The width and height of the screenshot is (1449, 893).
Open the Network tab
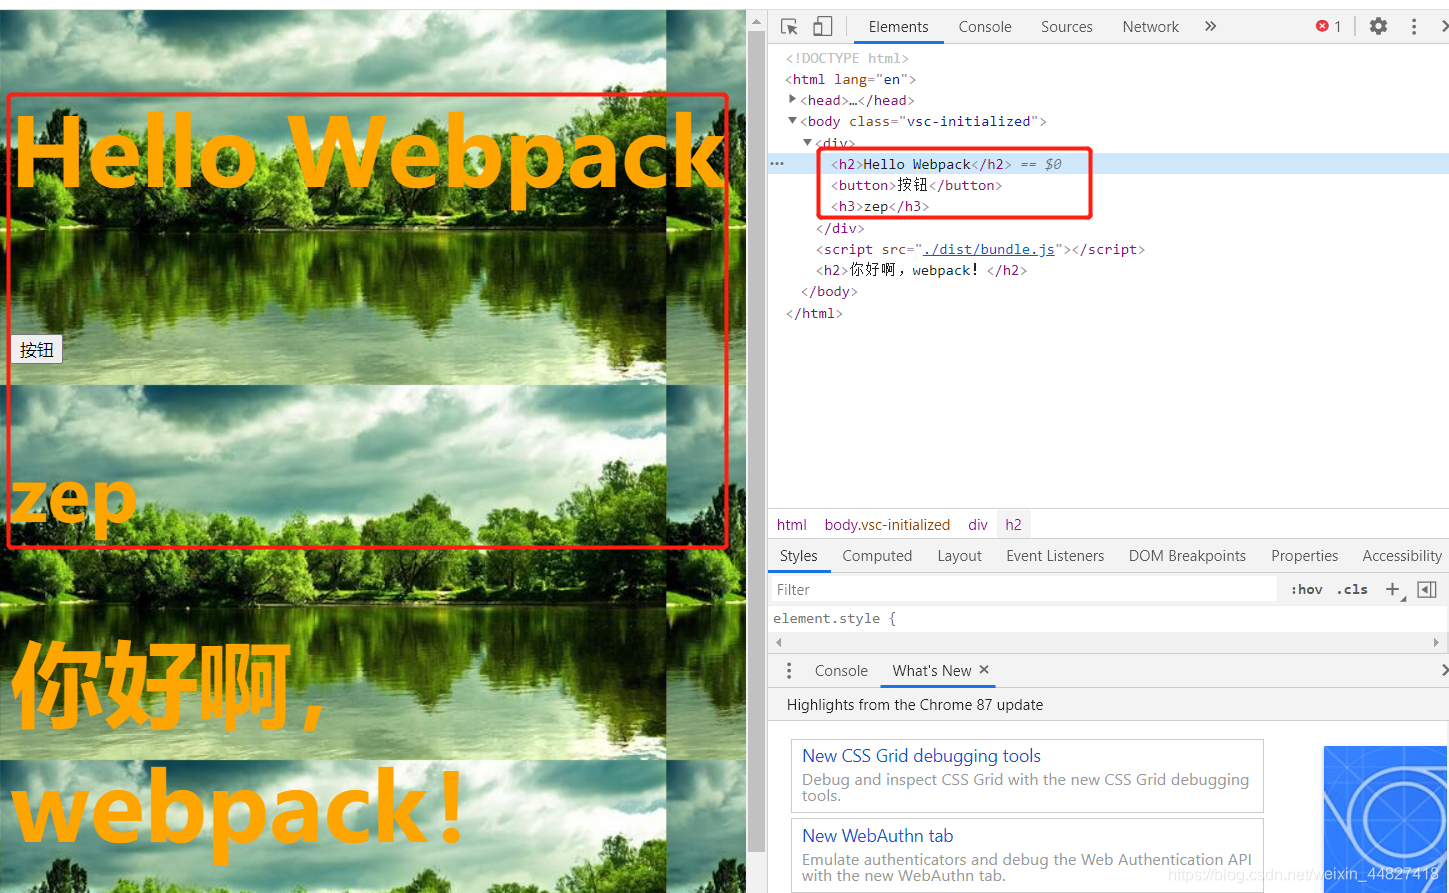[1150, 27]
